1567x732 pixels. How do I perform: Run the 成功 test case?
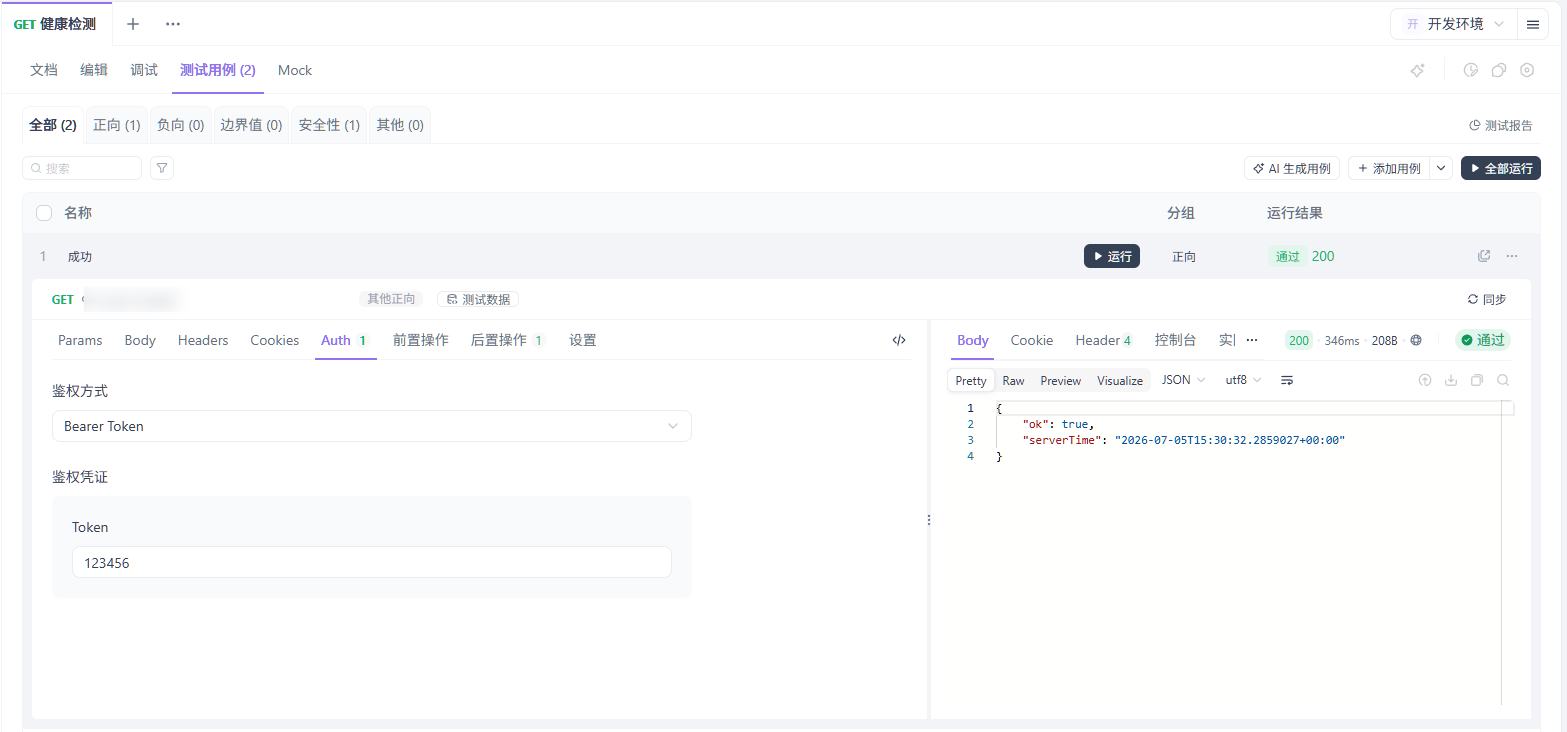click(1112, 256)
